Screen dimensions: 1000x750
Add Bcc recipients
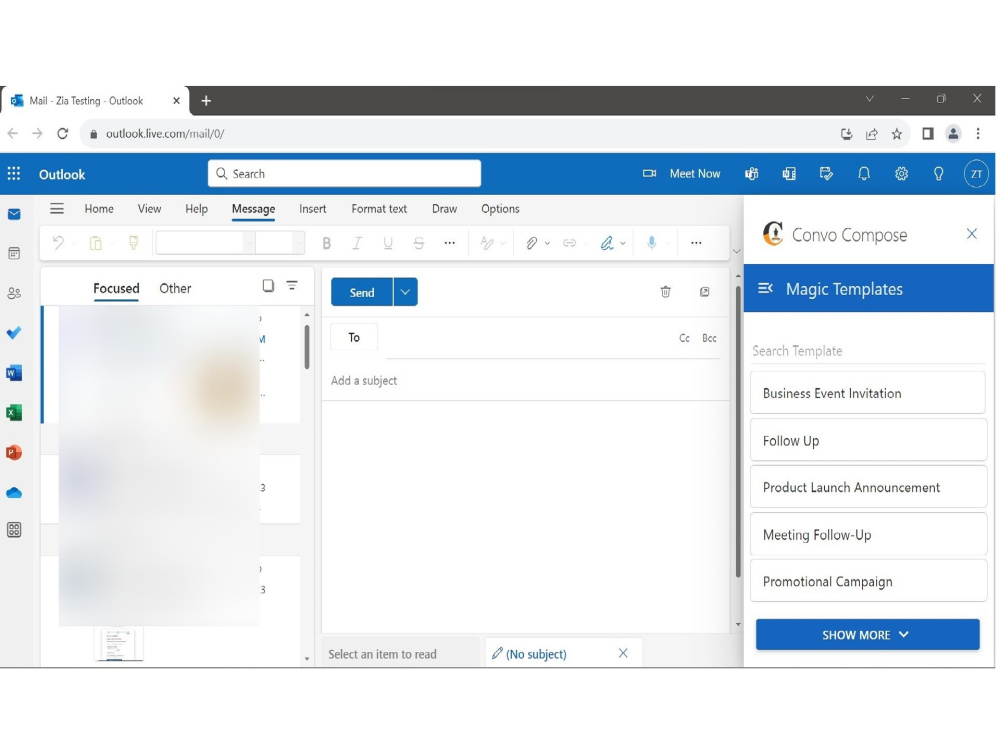coord(709,338)
